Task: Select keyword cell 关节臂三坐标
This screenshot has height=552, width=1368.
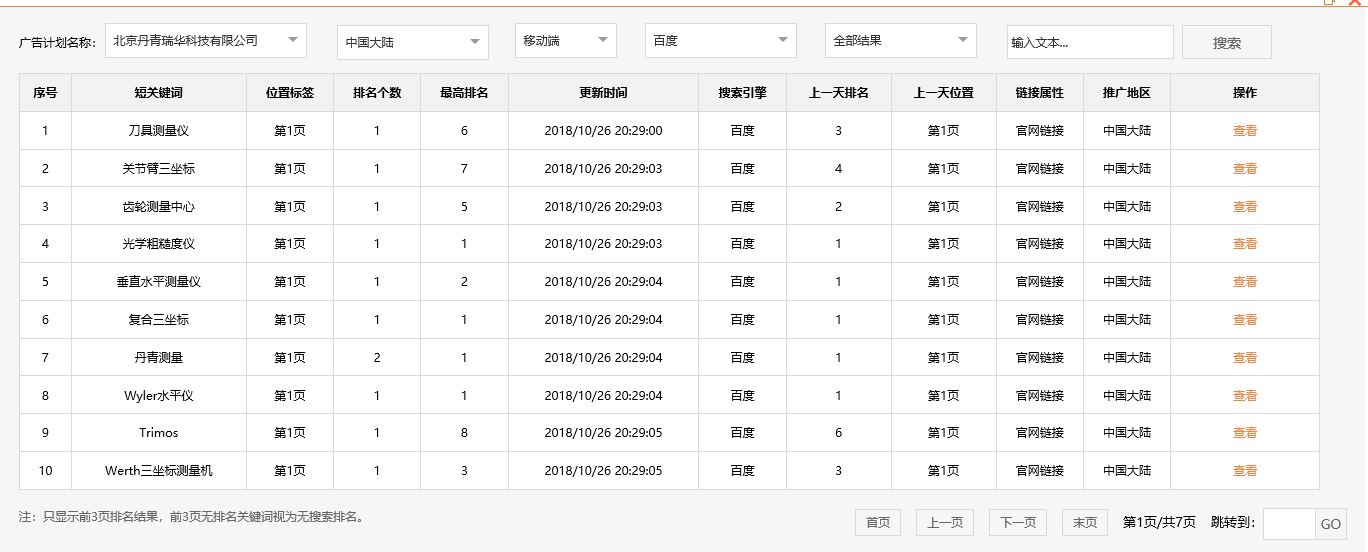Action: [159, 169]
